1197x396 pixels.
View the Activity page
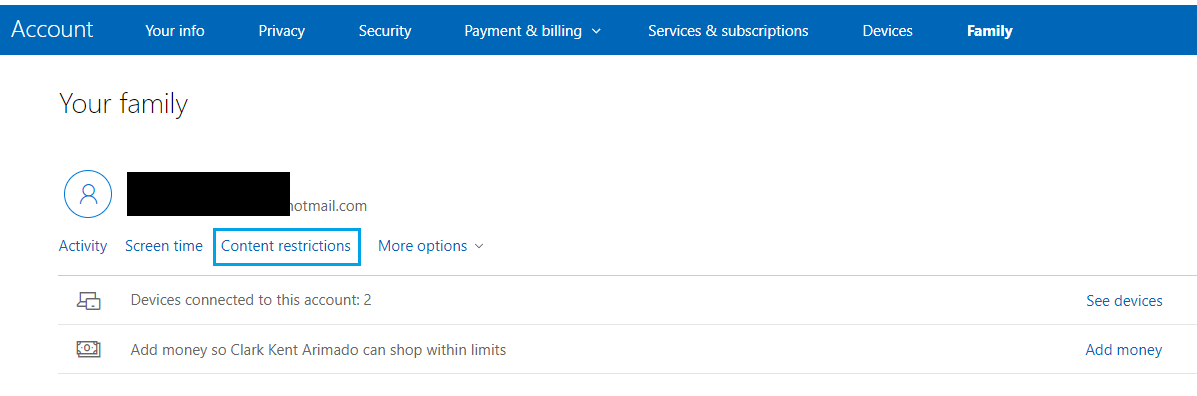coord(82,246)
